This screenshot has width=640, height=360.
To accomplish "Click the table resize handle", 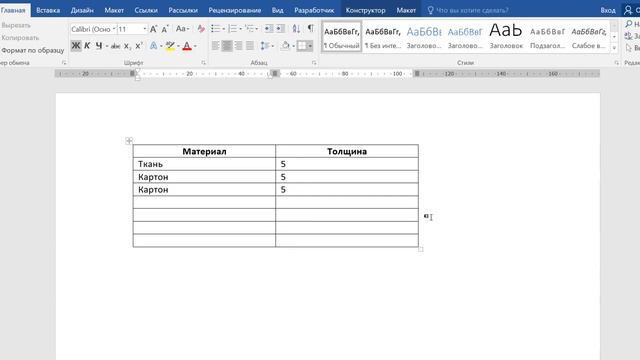I will coord(421,249).
